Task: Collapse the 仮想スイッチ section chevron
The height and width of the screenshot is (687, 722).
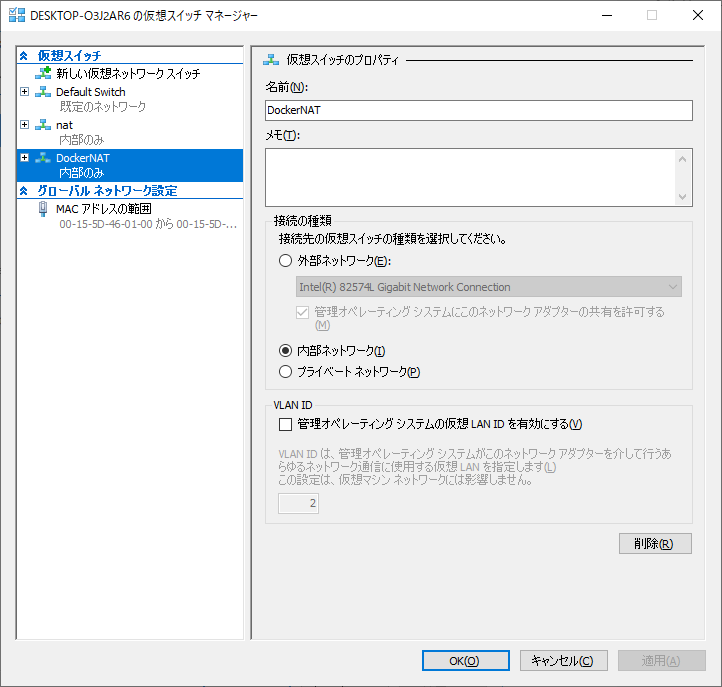Action: click(24, 56)
